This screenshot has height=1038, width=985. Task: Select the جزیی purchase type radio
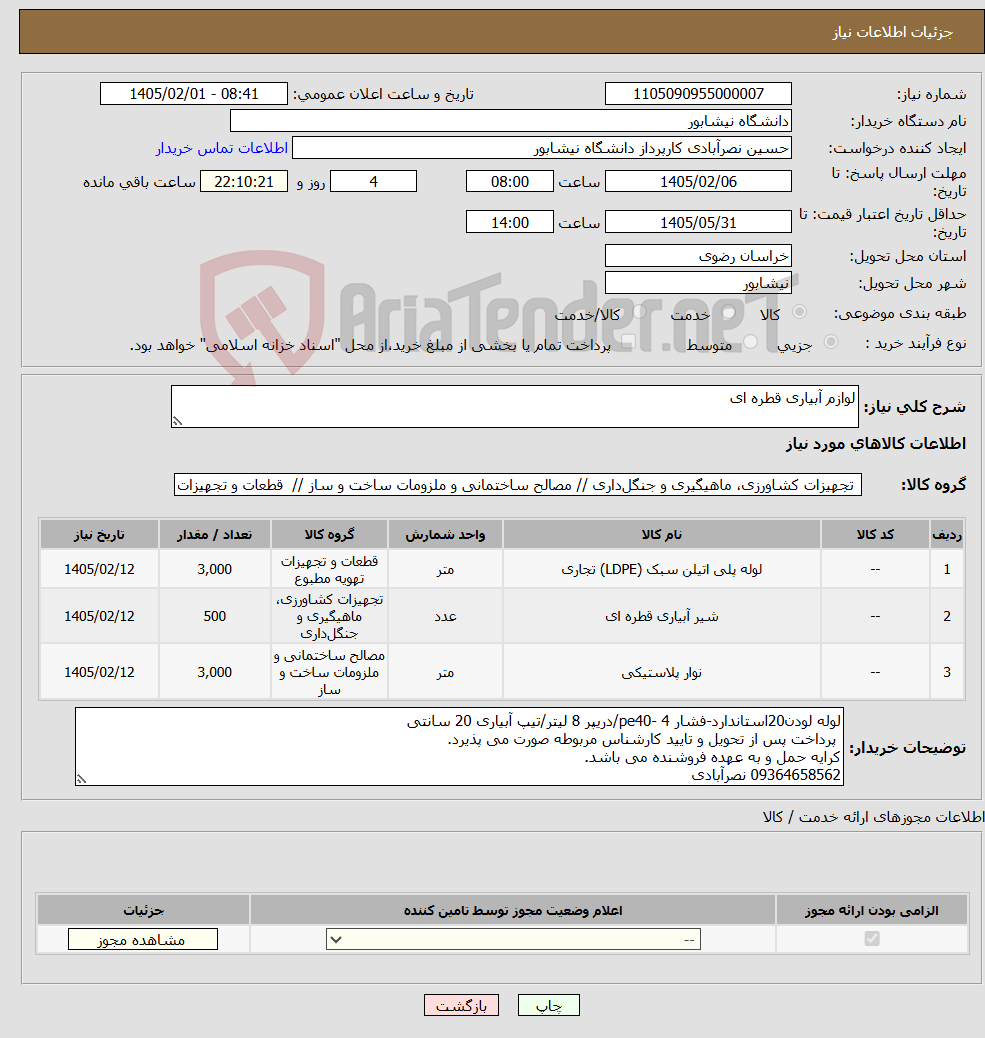(831, 342)
